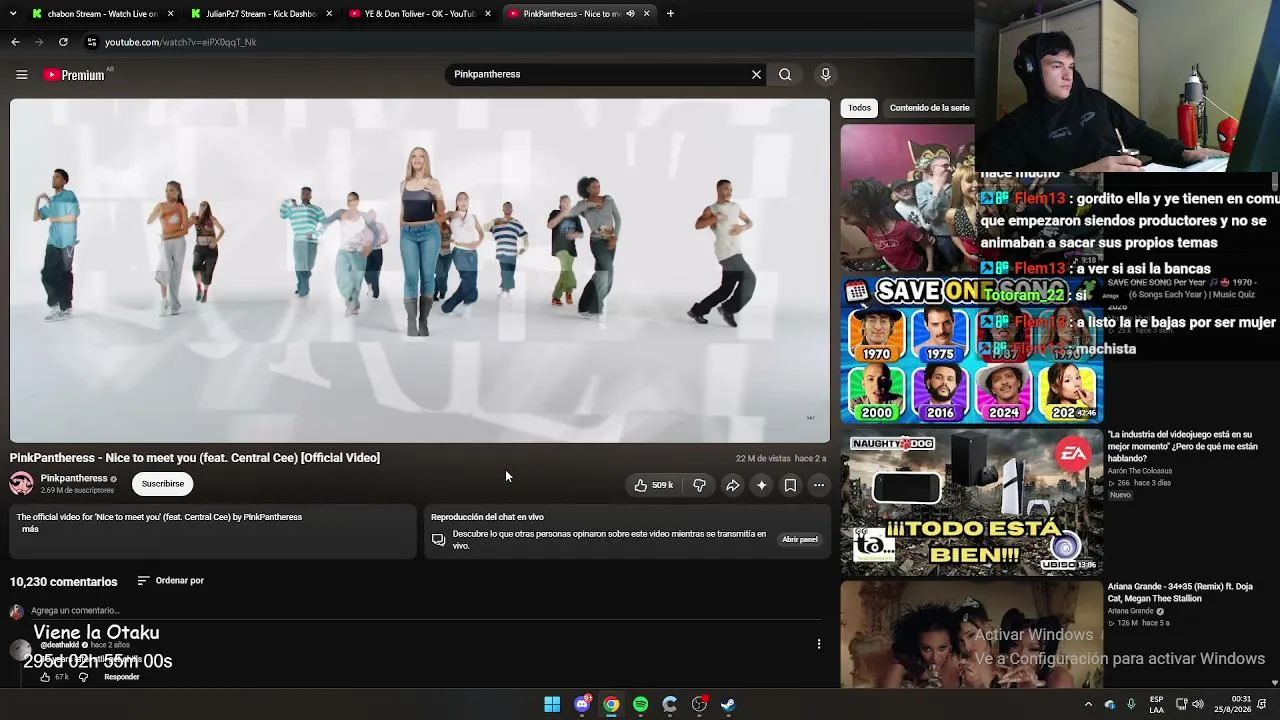The height and width of the screenshot is (720, 1280).
Task: Open the Ariana Grande 34+35 Remix thumbnail
Action: pos(971,636)
